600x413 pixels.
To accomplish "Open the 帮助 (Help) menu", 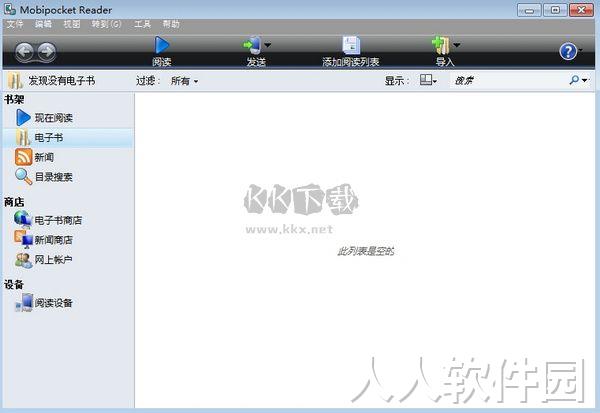I will pos(171,24).
